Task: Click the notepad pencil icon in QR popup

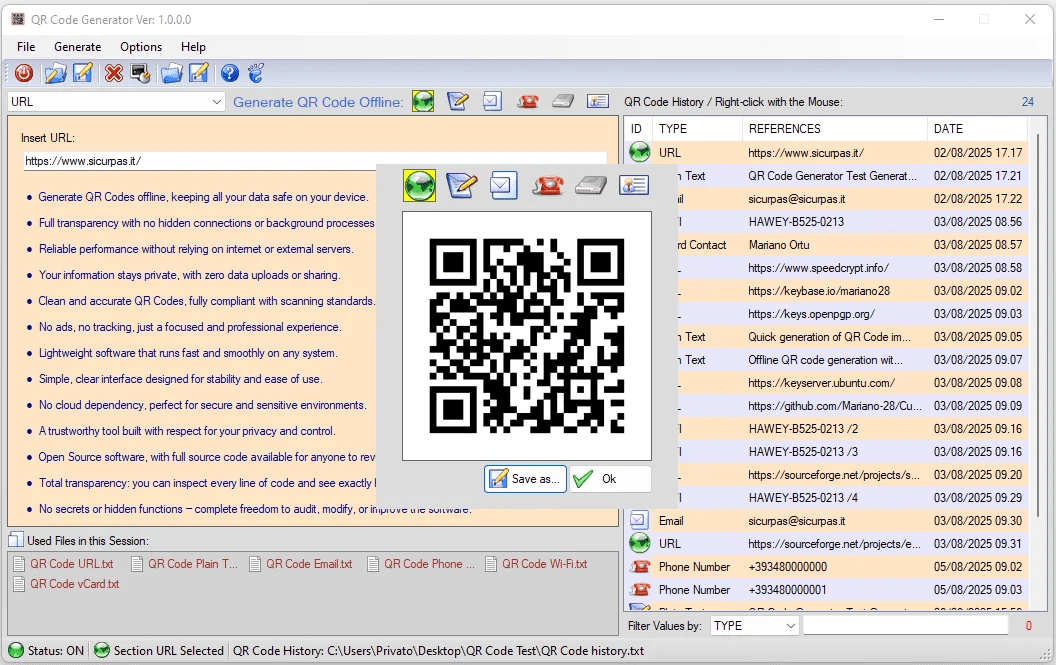Action: 462,185
